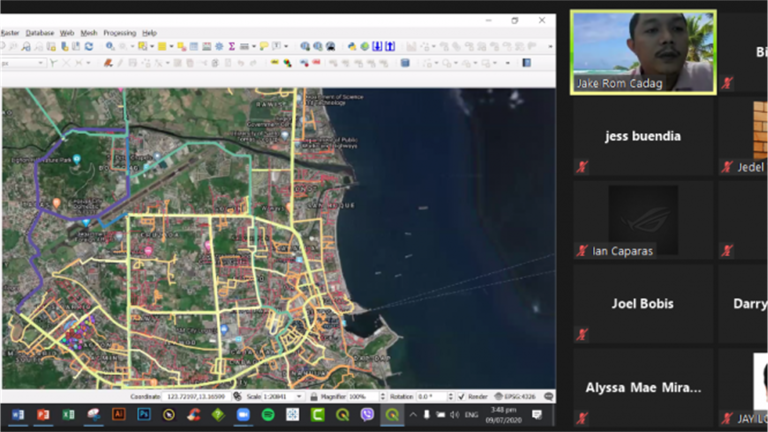Open the Help menu
Screen dimensions: 768x432
click(x=149, y=33)
